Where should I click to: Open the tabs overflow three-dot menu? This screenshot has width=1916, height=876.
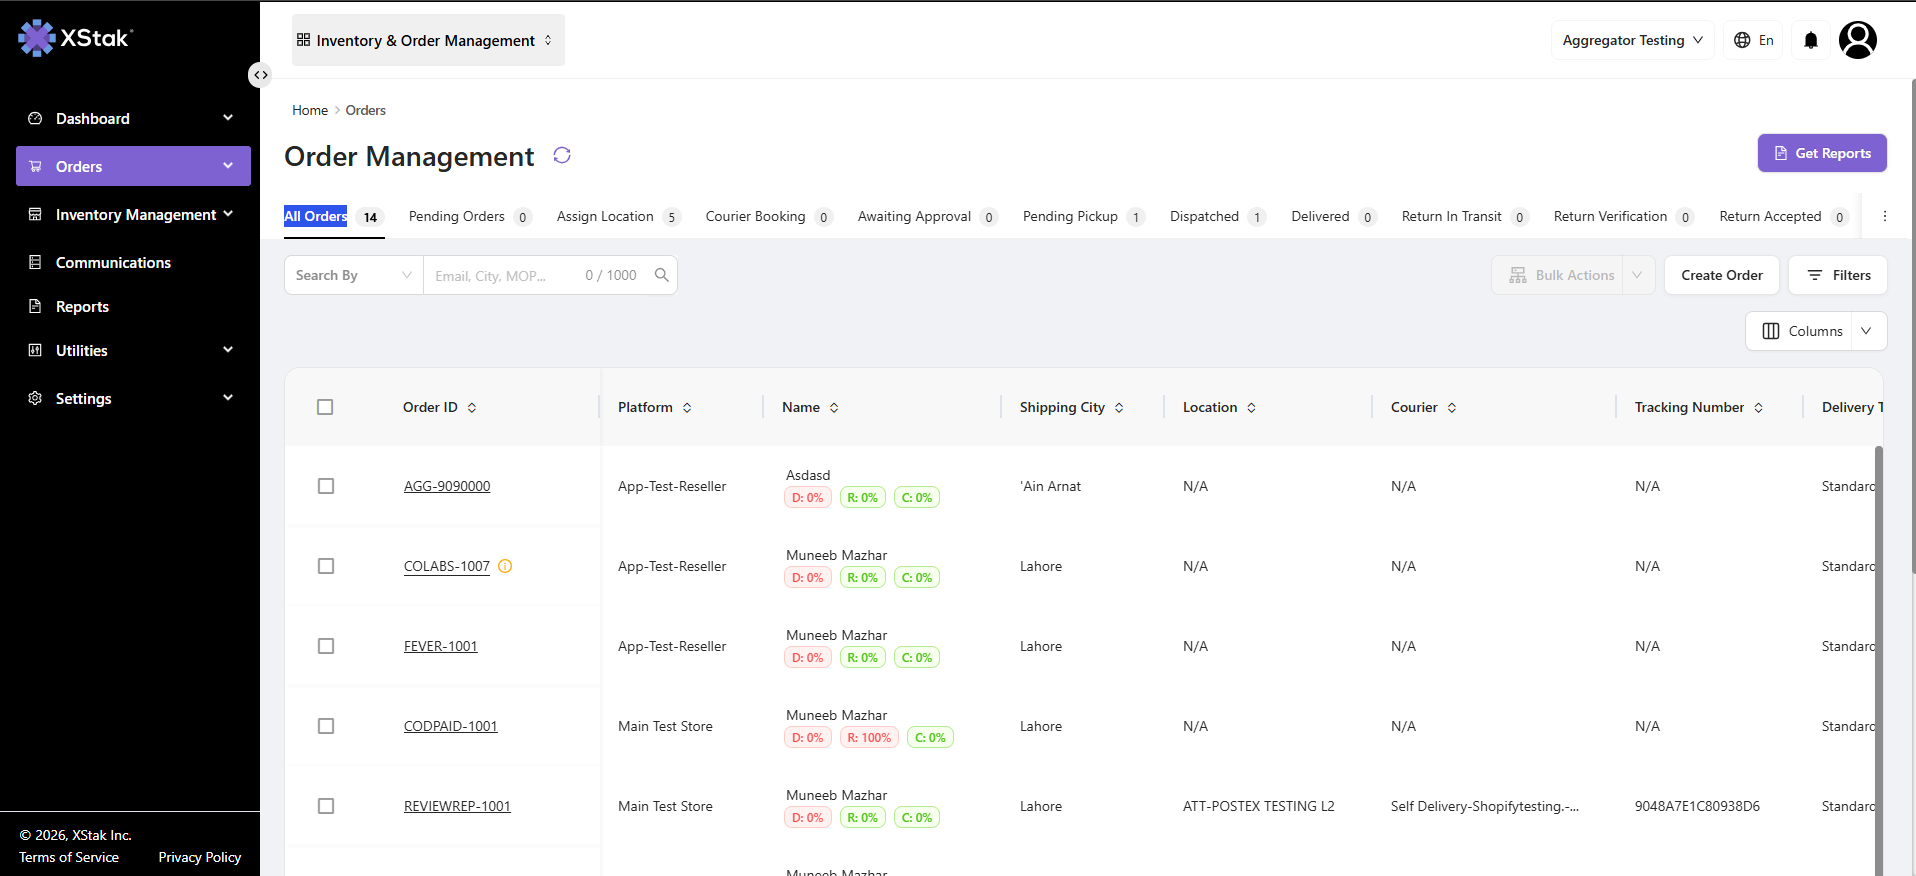point(1885,216)
